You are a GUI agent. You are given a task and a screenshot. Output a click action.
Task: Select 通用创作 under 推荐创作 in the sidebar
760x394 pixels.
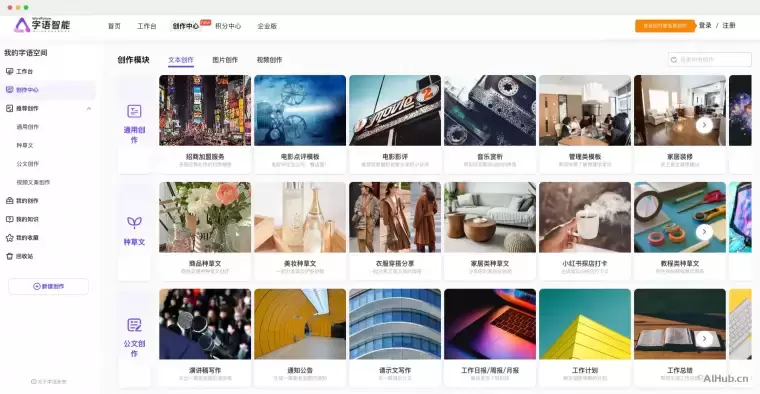pos(28,127)
